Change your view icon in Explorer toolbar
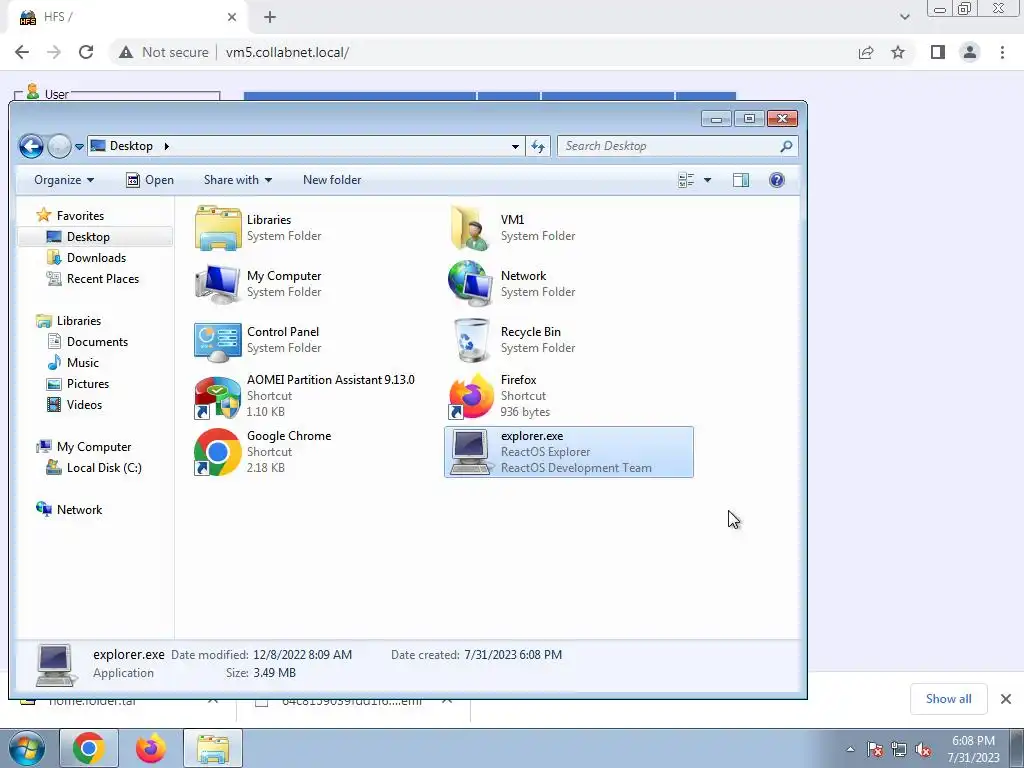The width and height of the screenshot is (1024, 768). (x=686, y=180)
